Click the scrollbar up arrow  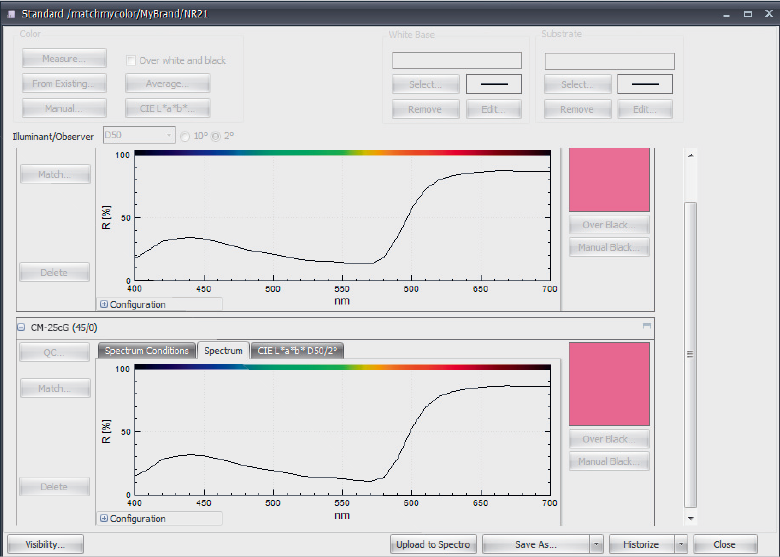(690, 155)
